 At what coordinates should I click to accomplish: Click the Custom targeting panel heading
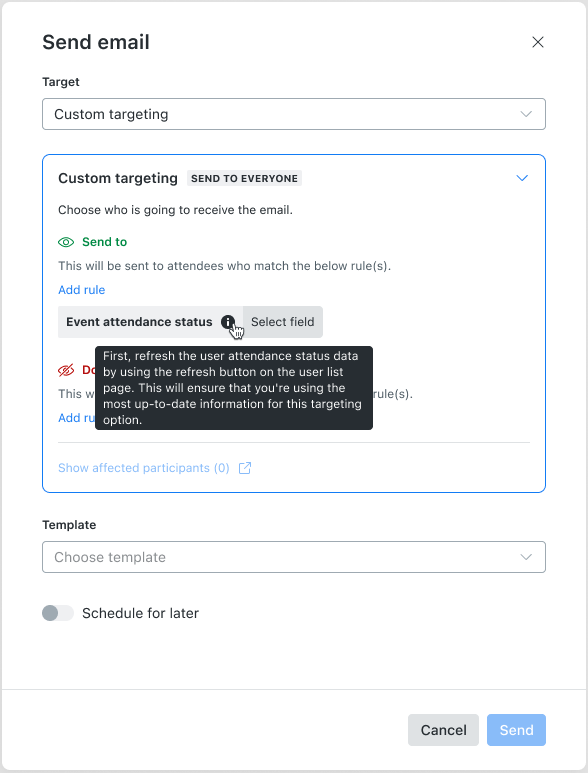118,178
